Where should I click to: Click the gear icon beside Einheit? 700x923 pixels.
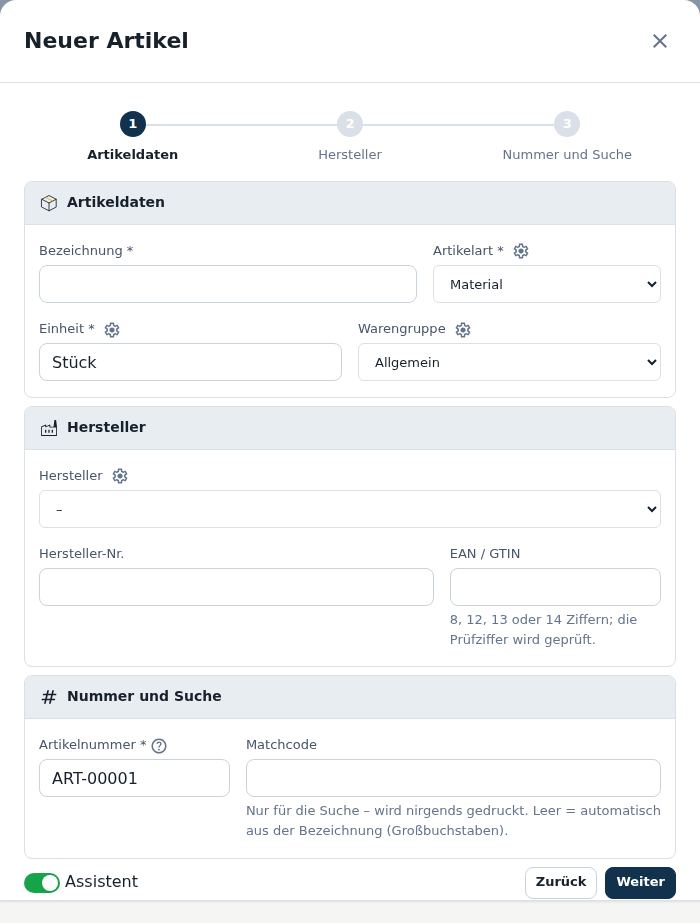[x=112, y=330]
